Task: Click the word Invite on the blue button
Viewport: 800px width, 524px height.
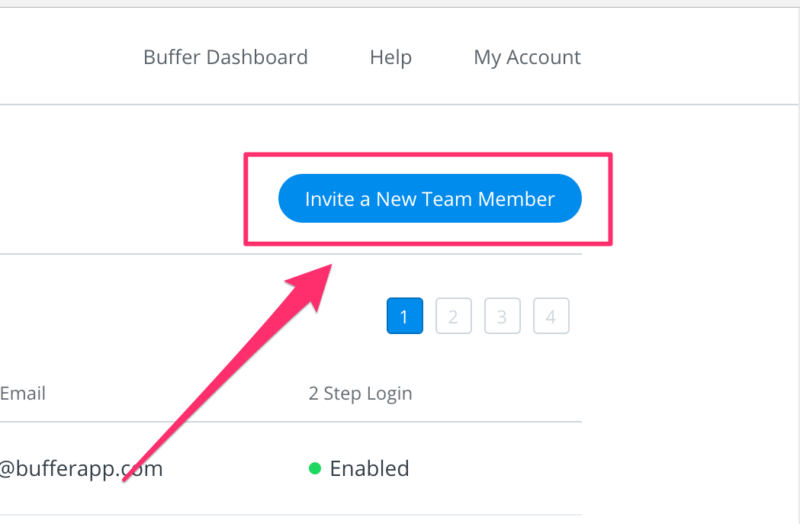Action: [x=329, y=198]
